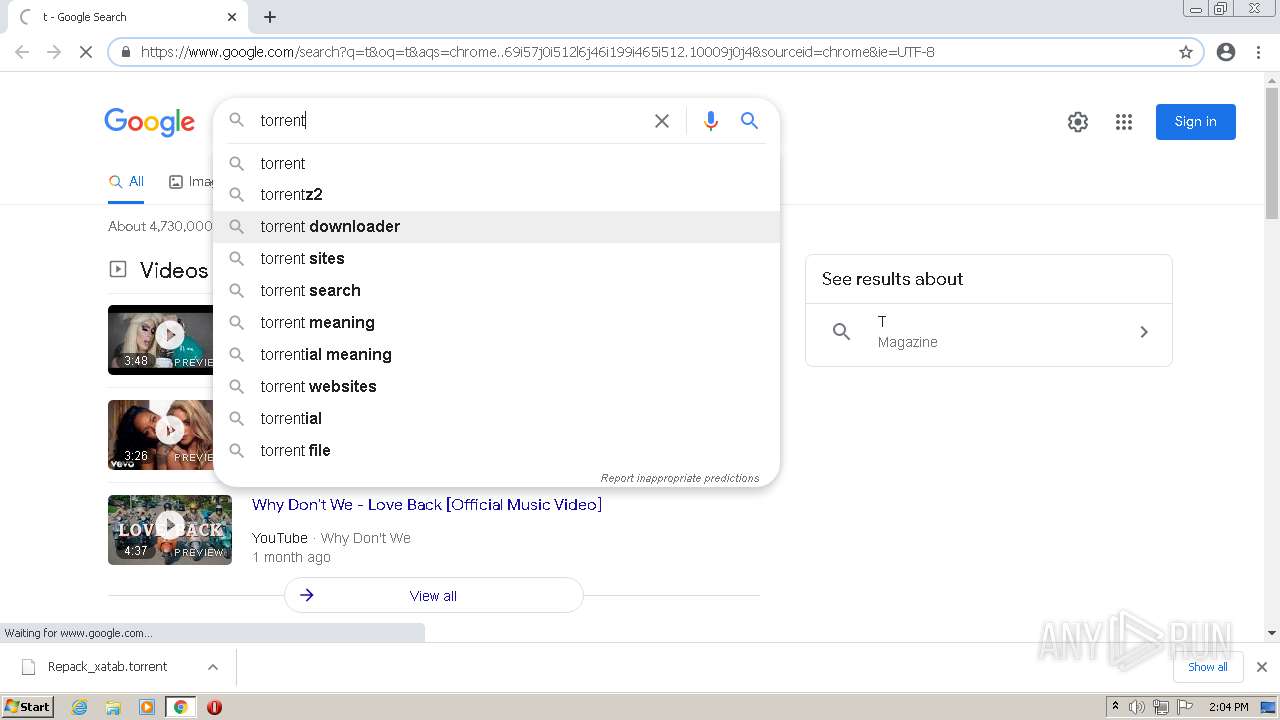This screenshot has height=720, width=1280.
Task: Go back to the previous page
Action: coord(22,52)
